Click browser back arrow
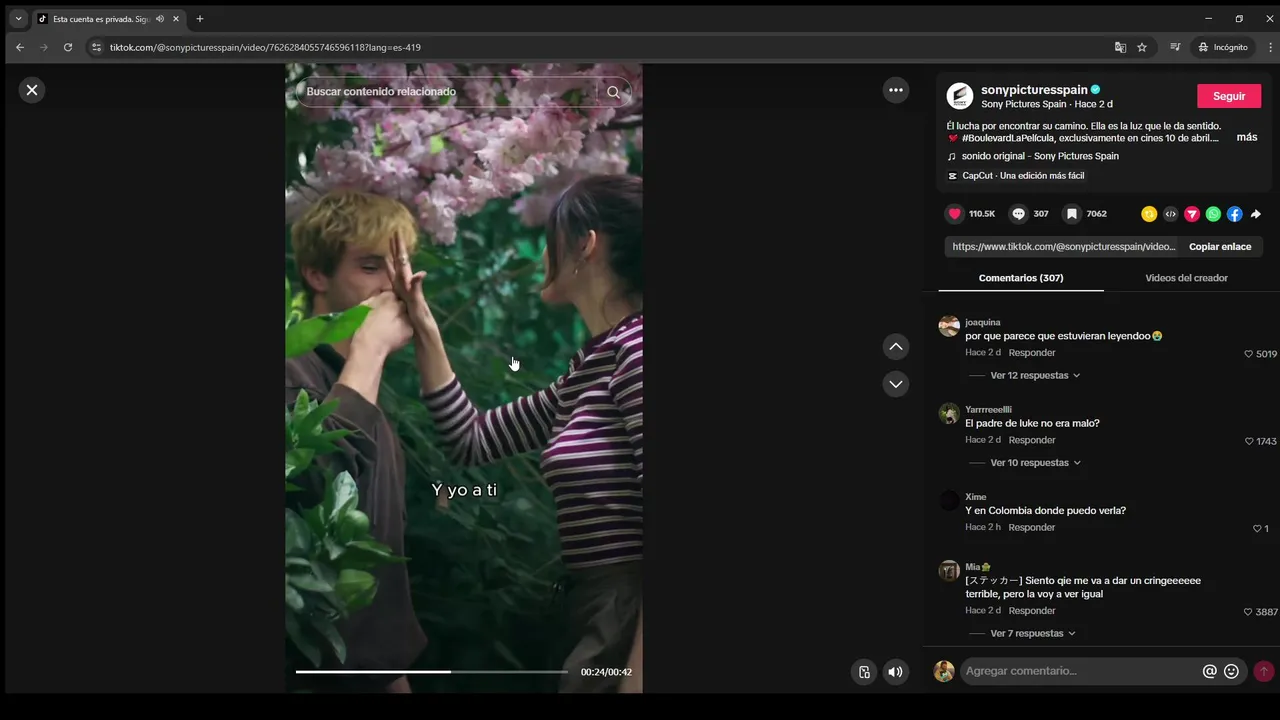 point(20,47)
